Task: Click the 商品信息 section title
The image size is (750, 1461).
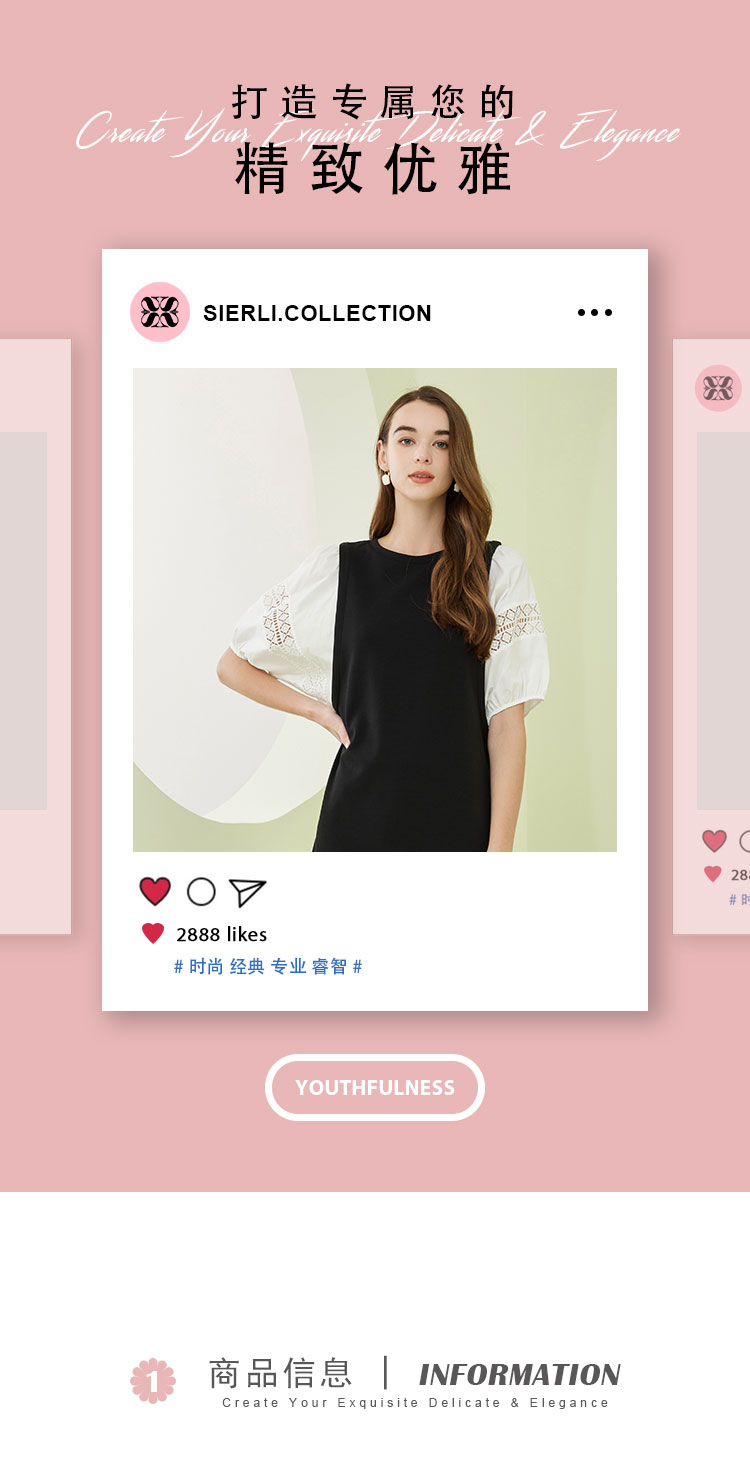Action: (280, 1373)
